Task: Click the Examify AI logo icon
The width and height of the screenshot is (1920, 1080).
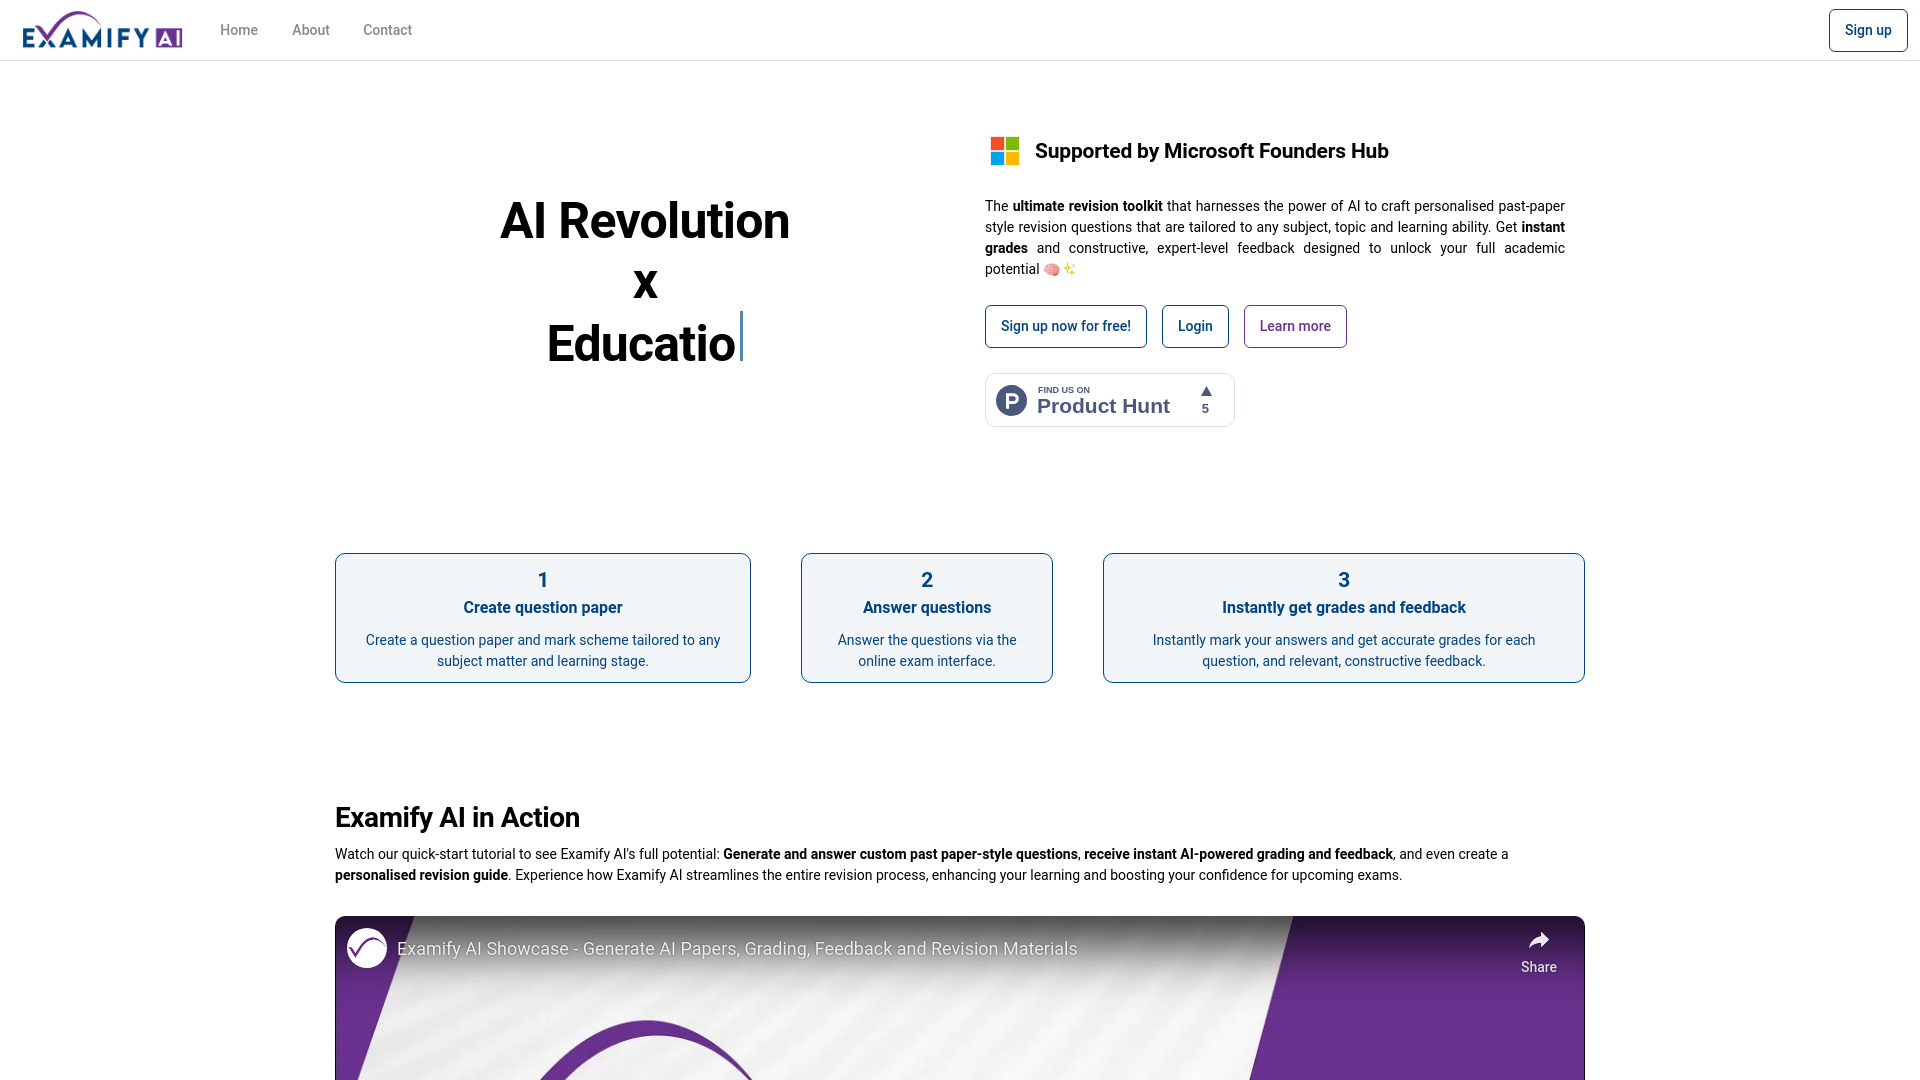Action: tap(102, 29)
